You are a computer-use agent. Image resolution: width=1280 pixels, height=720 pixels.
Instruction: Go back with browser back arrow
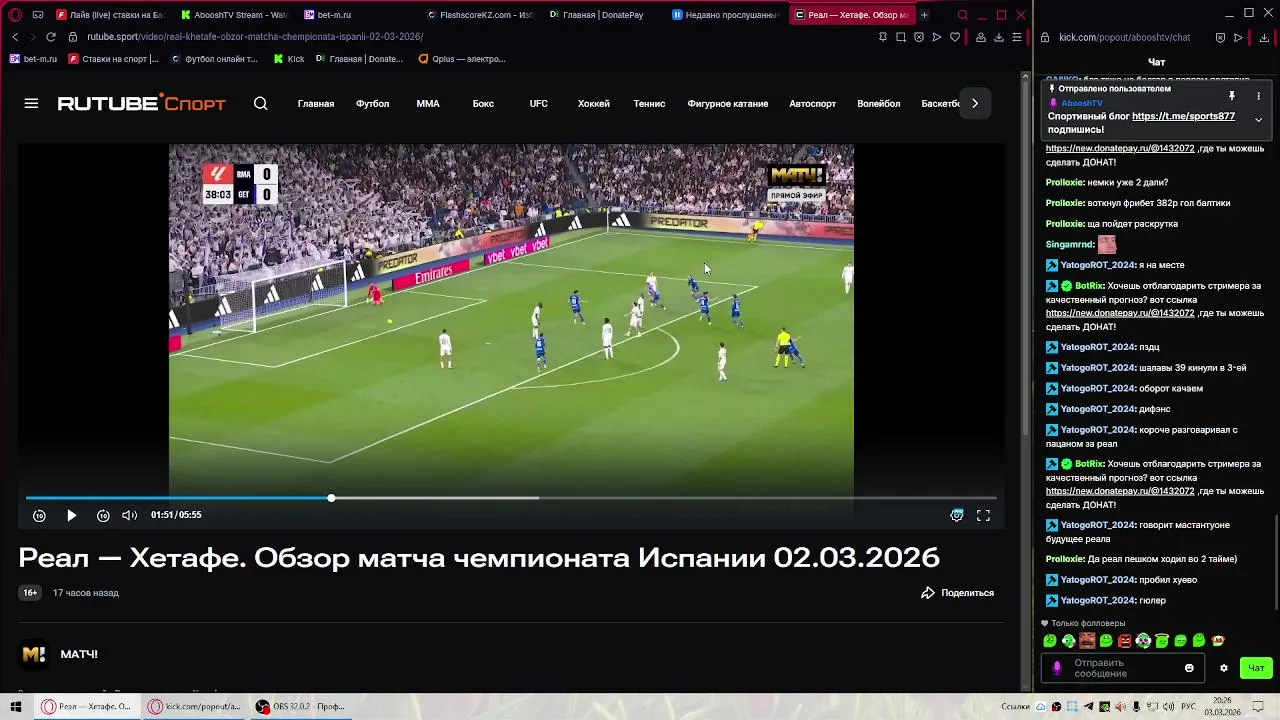pos(15,37)
